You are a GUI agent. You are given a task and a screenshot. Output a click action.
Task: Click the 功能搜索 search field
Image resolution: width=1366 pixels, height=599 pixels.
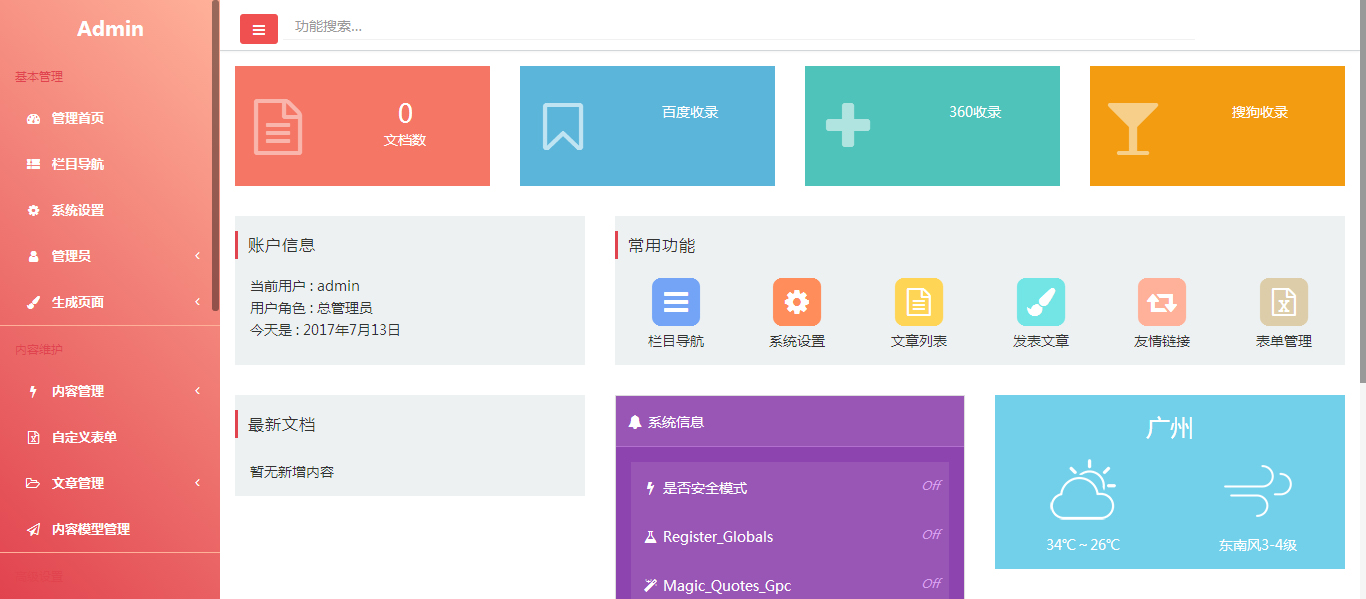740,27
